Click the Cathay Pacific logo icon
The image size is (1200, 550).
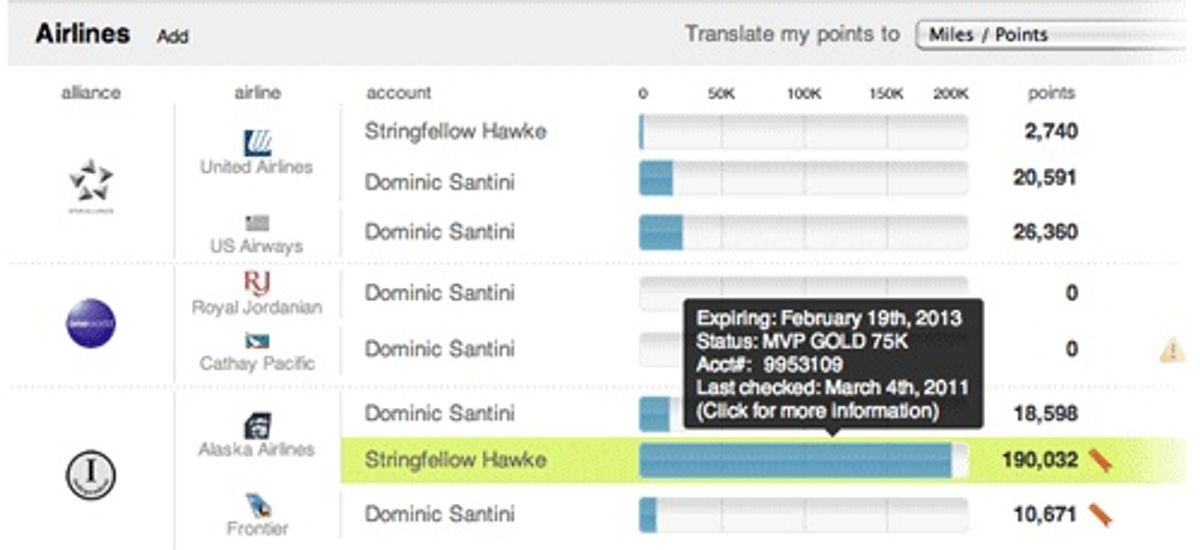point(257,342)
